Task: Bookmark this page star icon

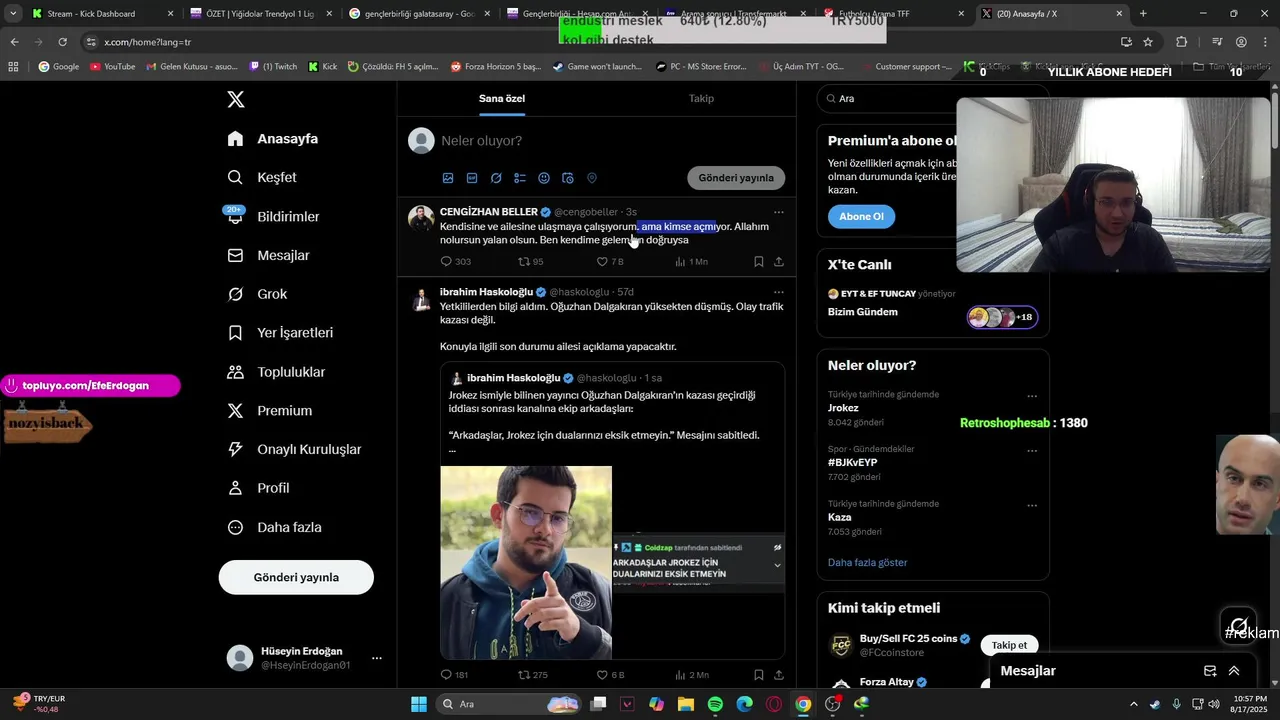Action: tap(1148, 42)
